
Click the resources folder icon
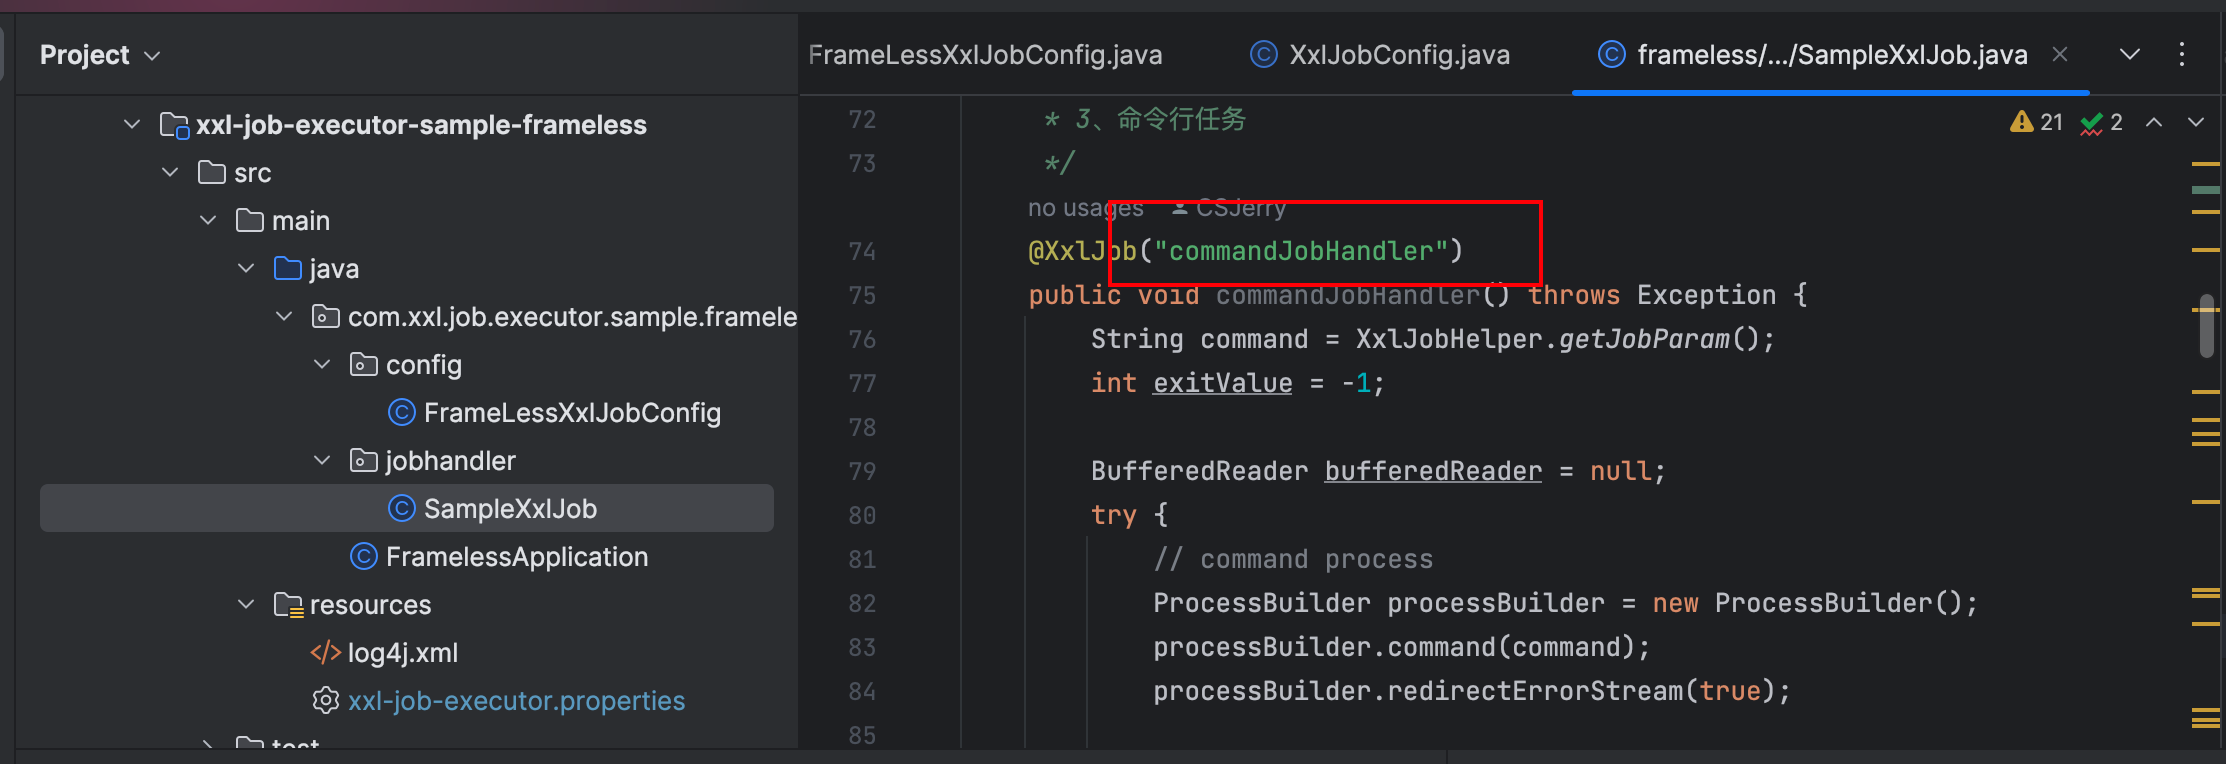coord(289,605)
